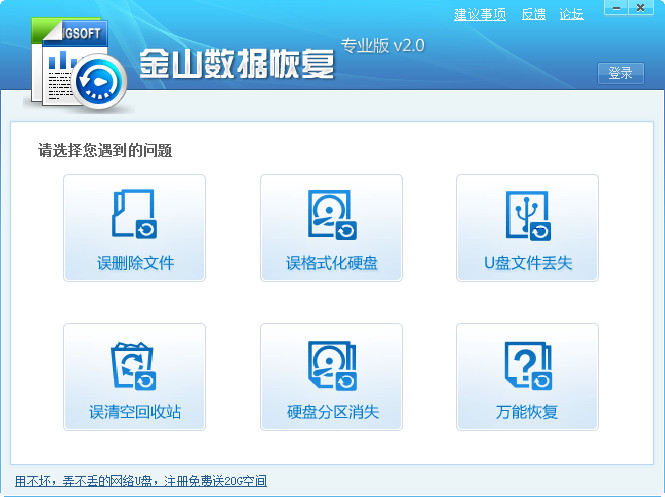
Task: Open the 误删除文件 recovery option
Action: click(134, 228)
